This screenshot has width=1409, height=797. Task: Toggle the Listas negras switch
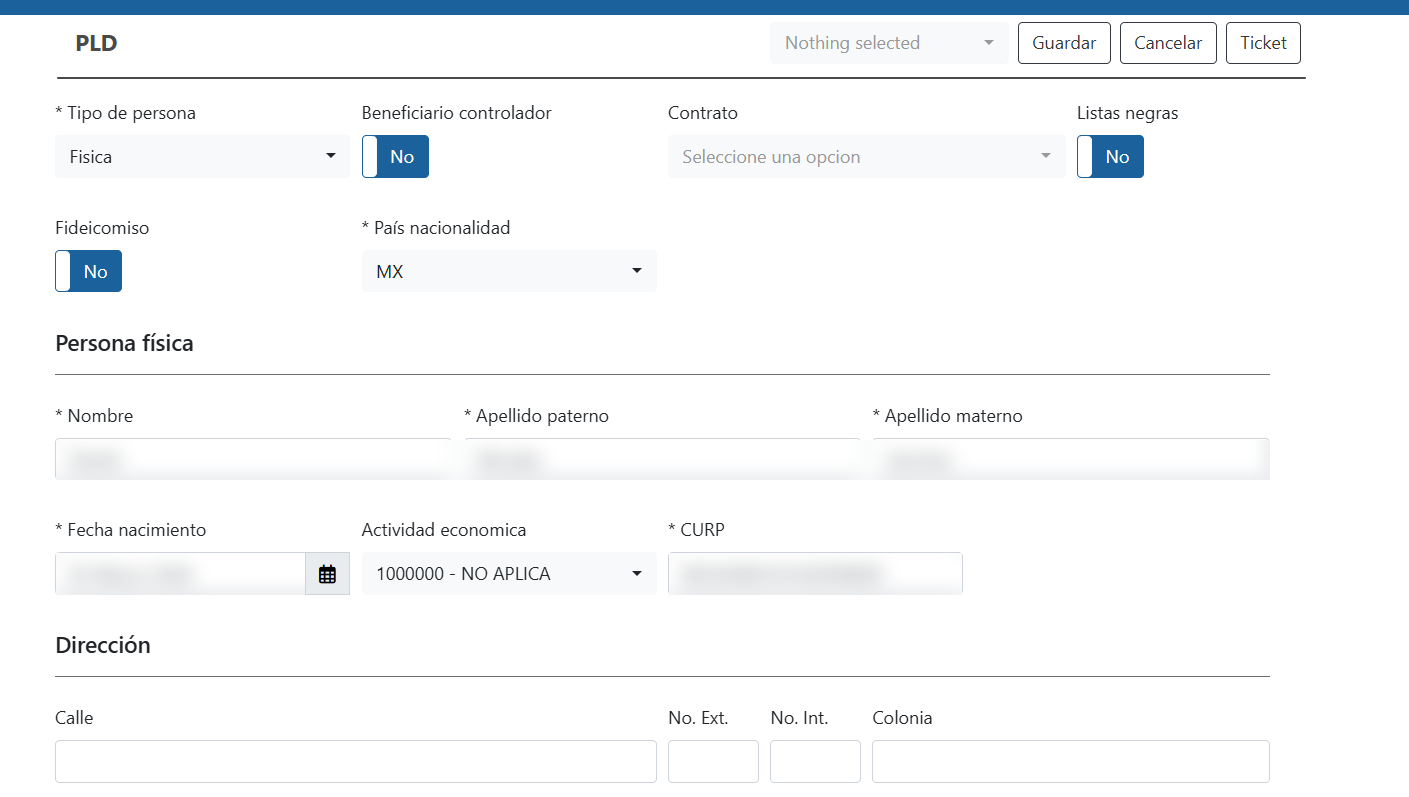(1110, 157)
